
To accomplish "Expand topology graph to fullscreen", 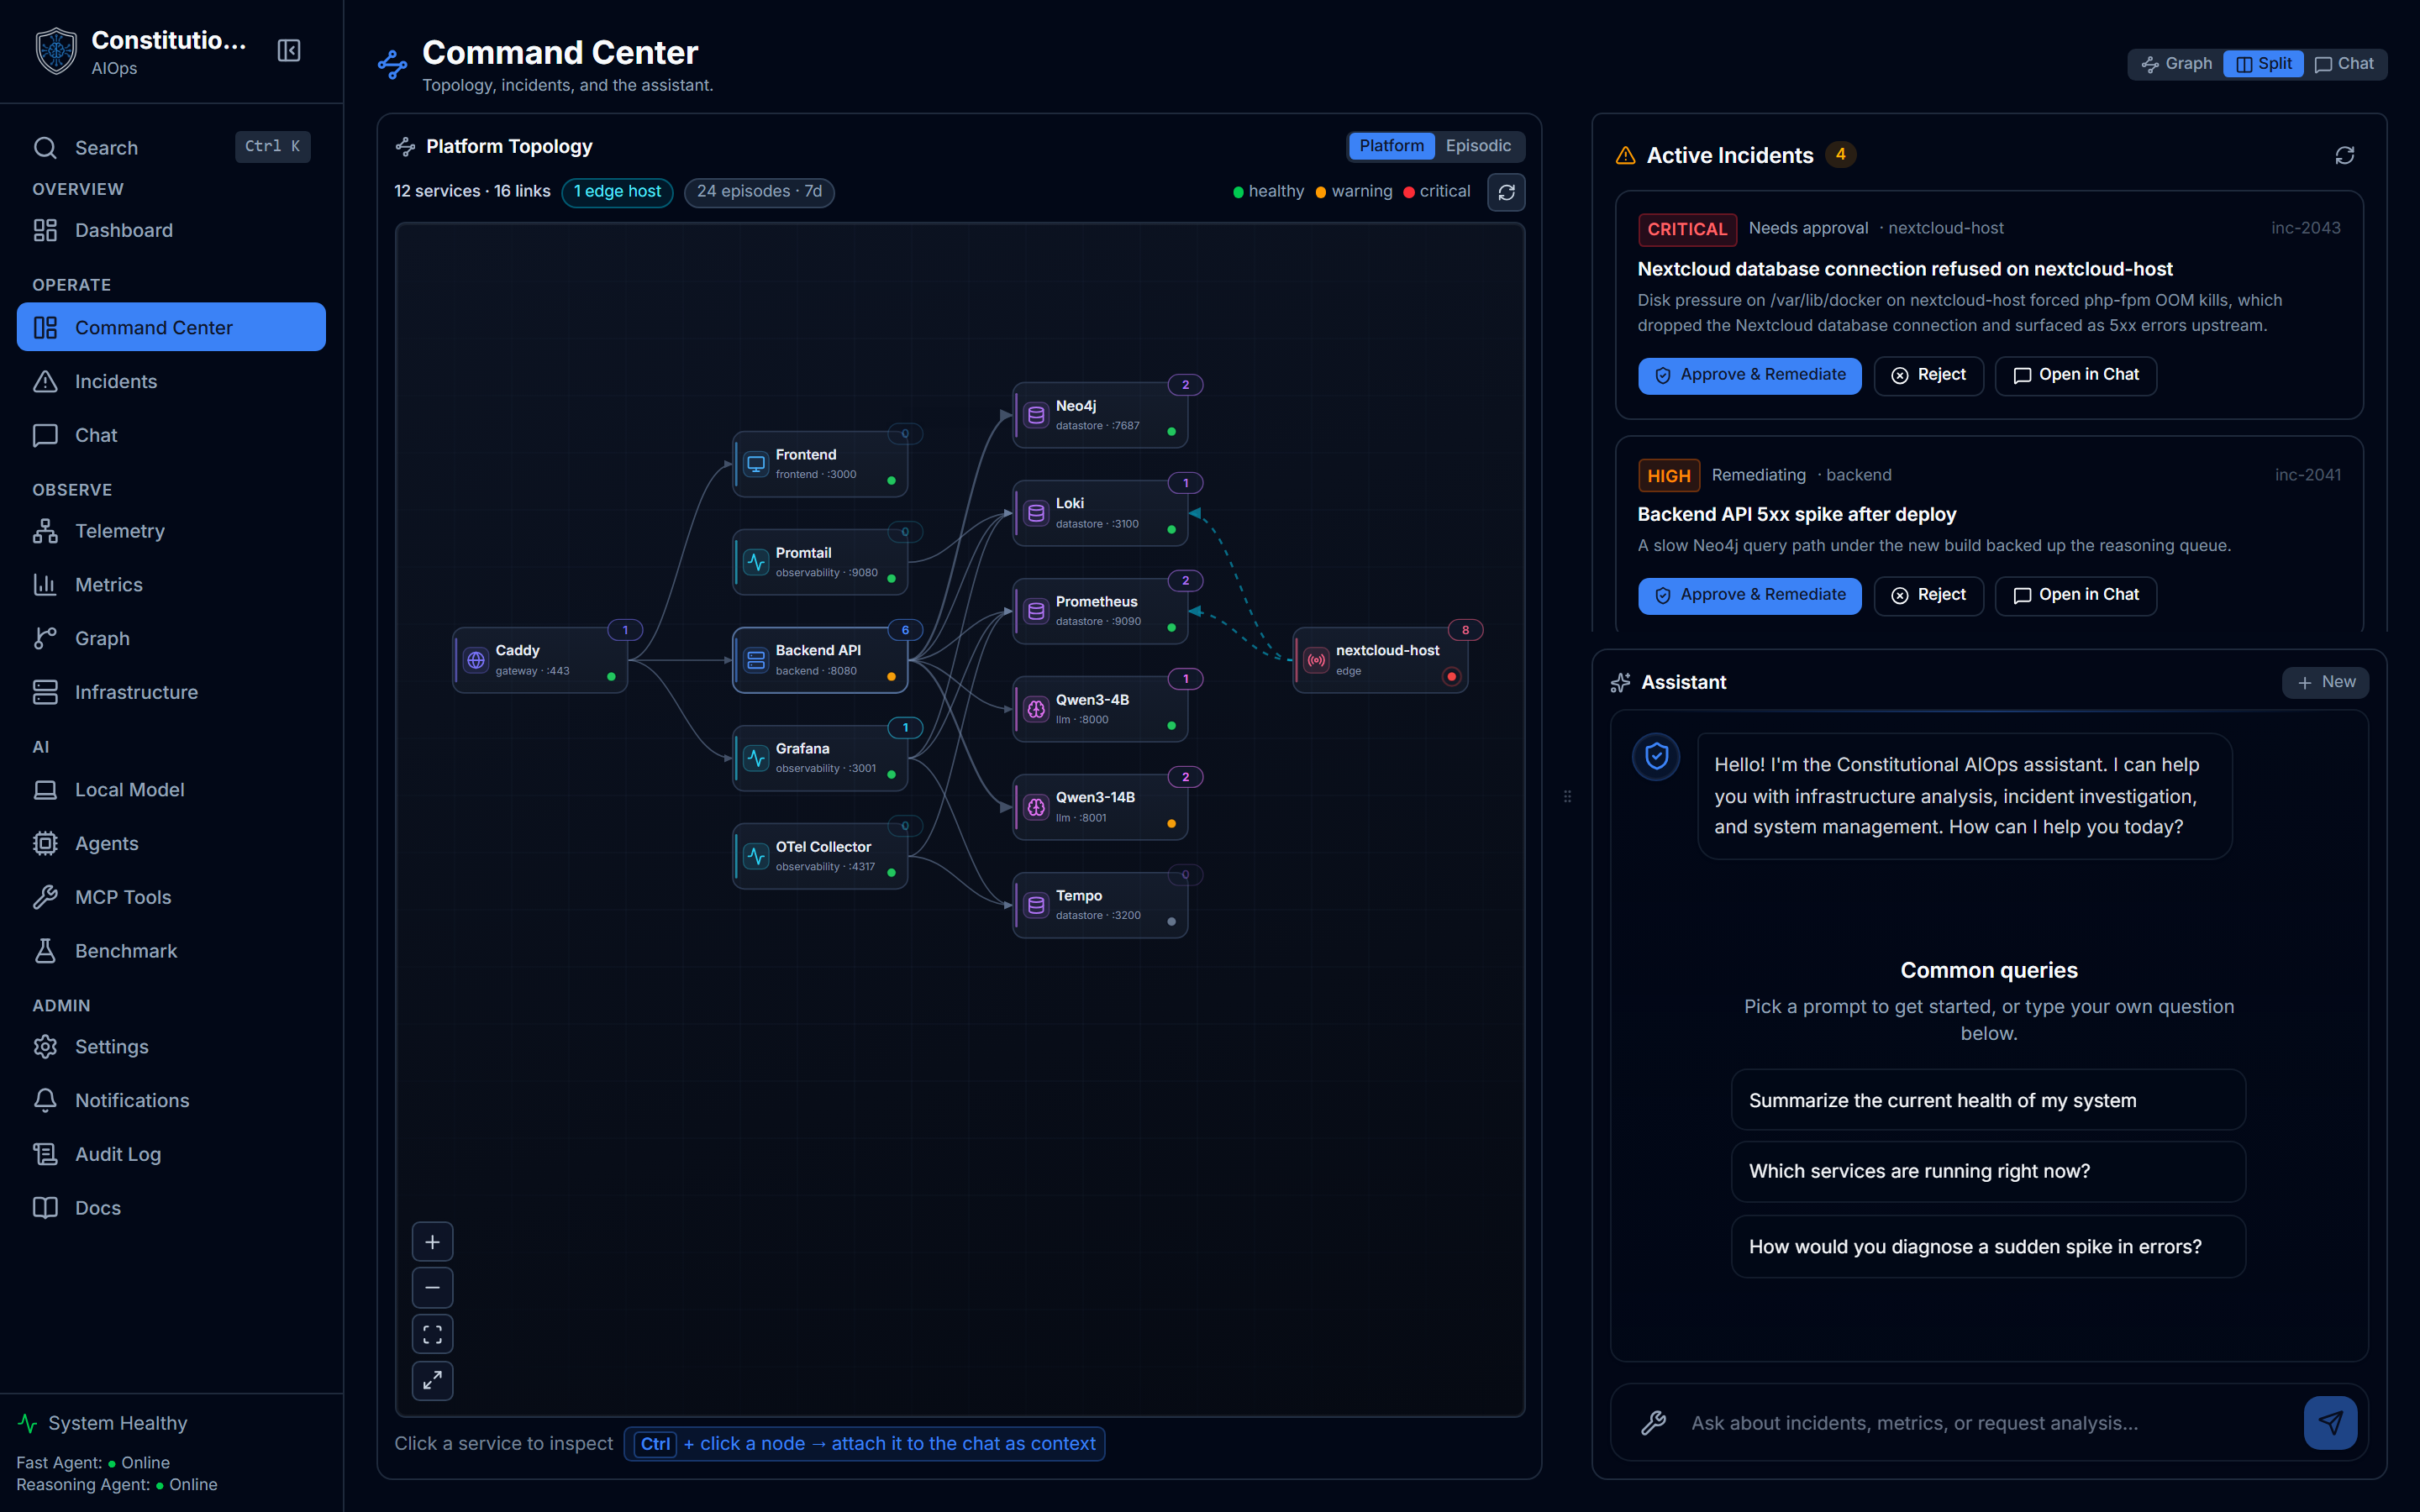I will (432, 1381).
